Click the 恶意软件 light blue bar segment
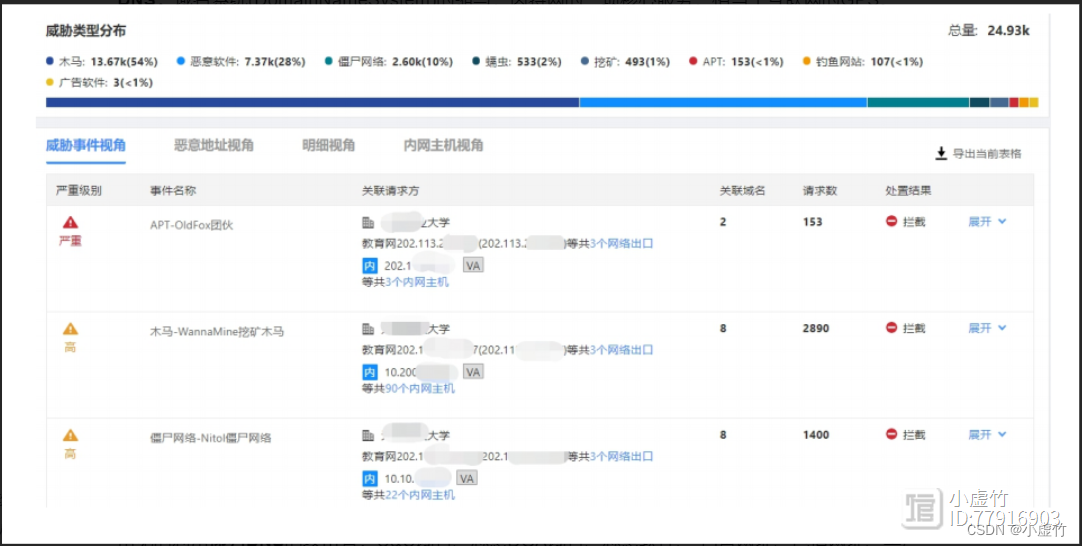The width and height of the screenshot is (1082, 546). coord(723,102)
